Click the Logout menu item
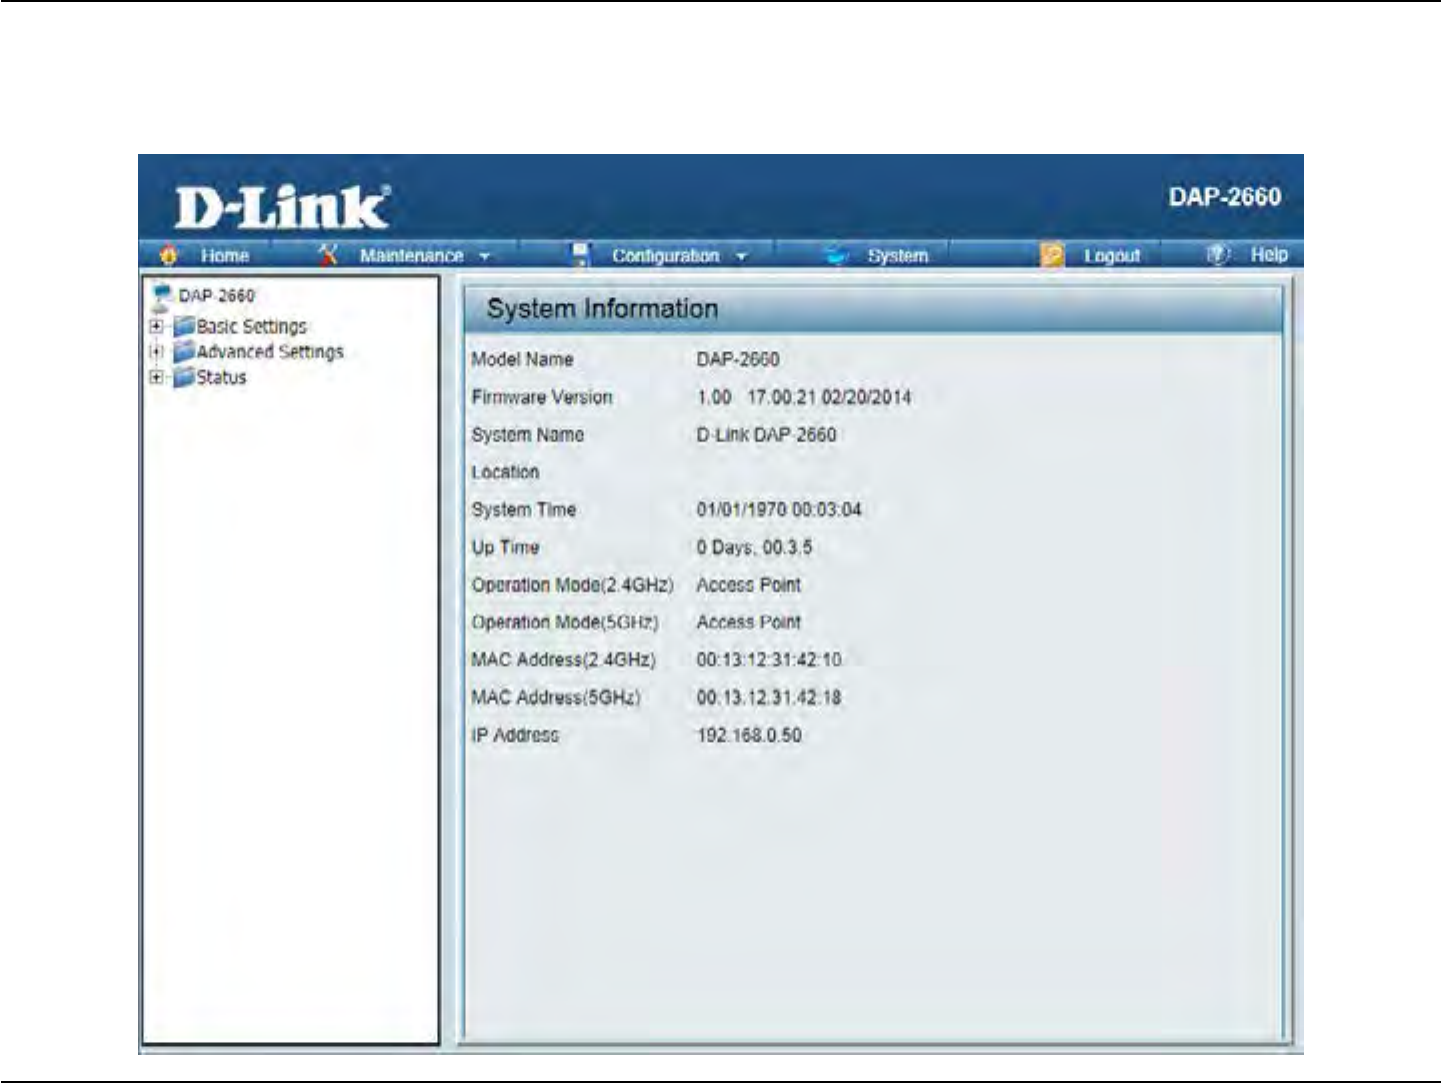Viewport: 1441px width, 1083px height. tap(1112, 256)
